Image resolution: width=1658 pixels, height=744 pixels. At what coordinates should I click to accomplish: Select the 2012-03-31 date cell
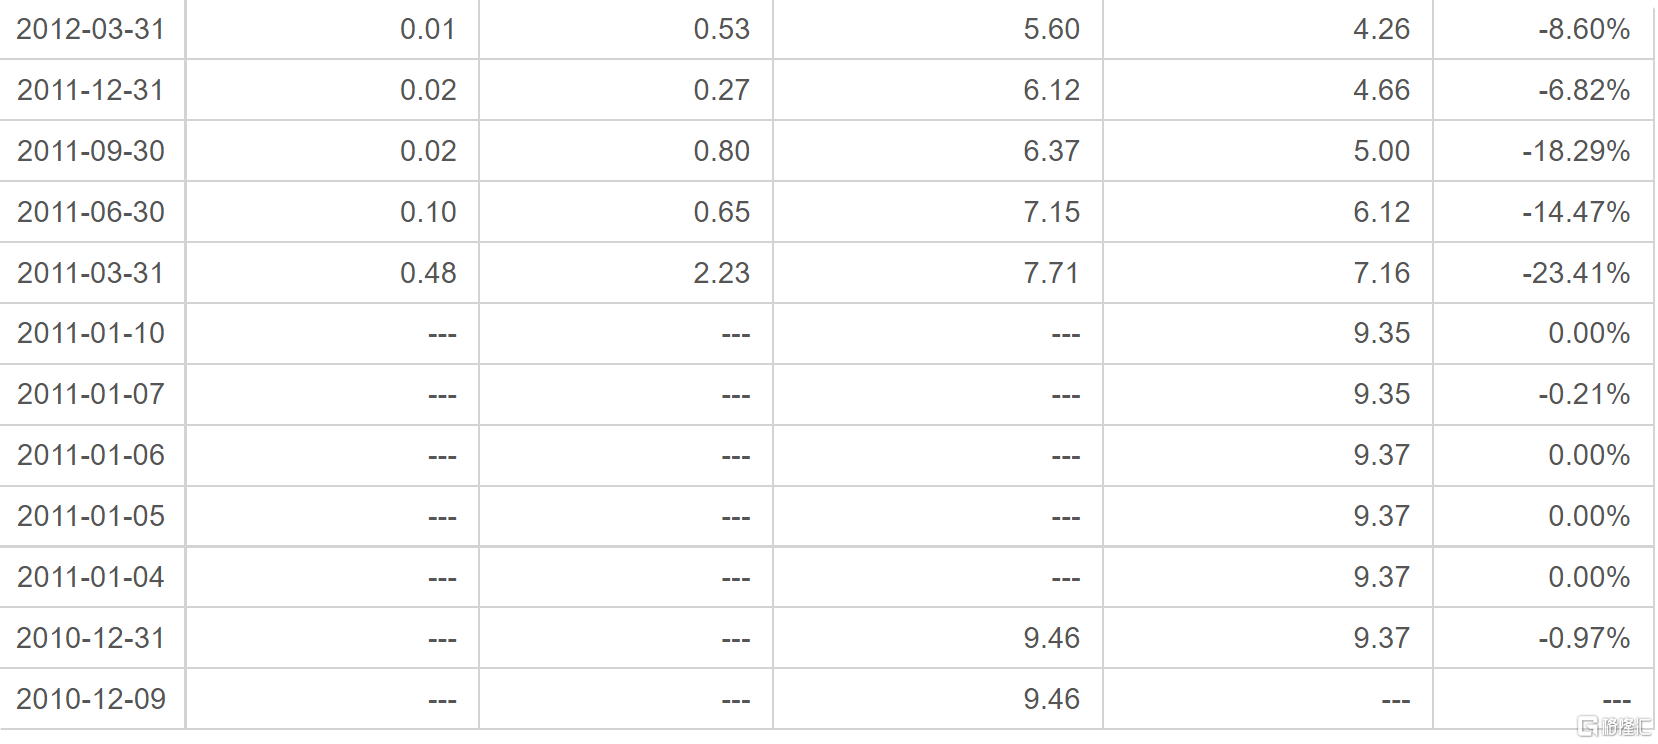click(91, 29)
